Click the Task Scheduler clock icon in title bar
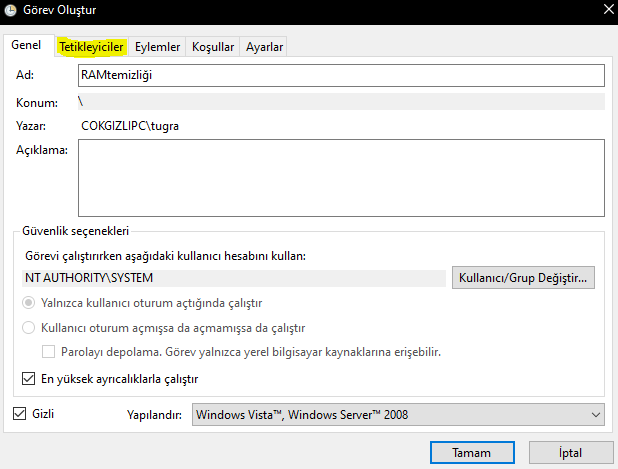618x469 pixels. tap(10, 11)
